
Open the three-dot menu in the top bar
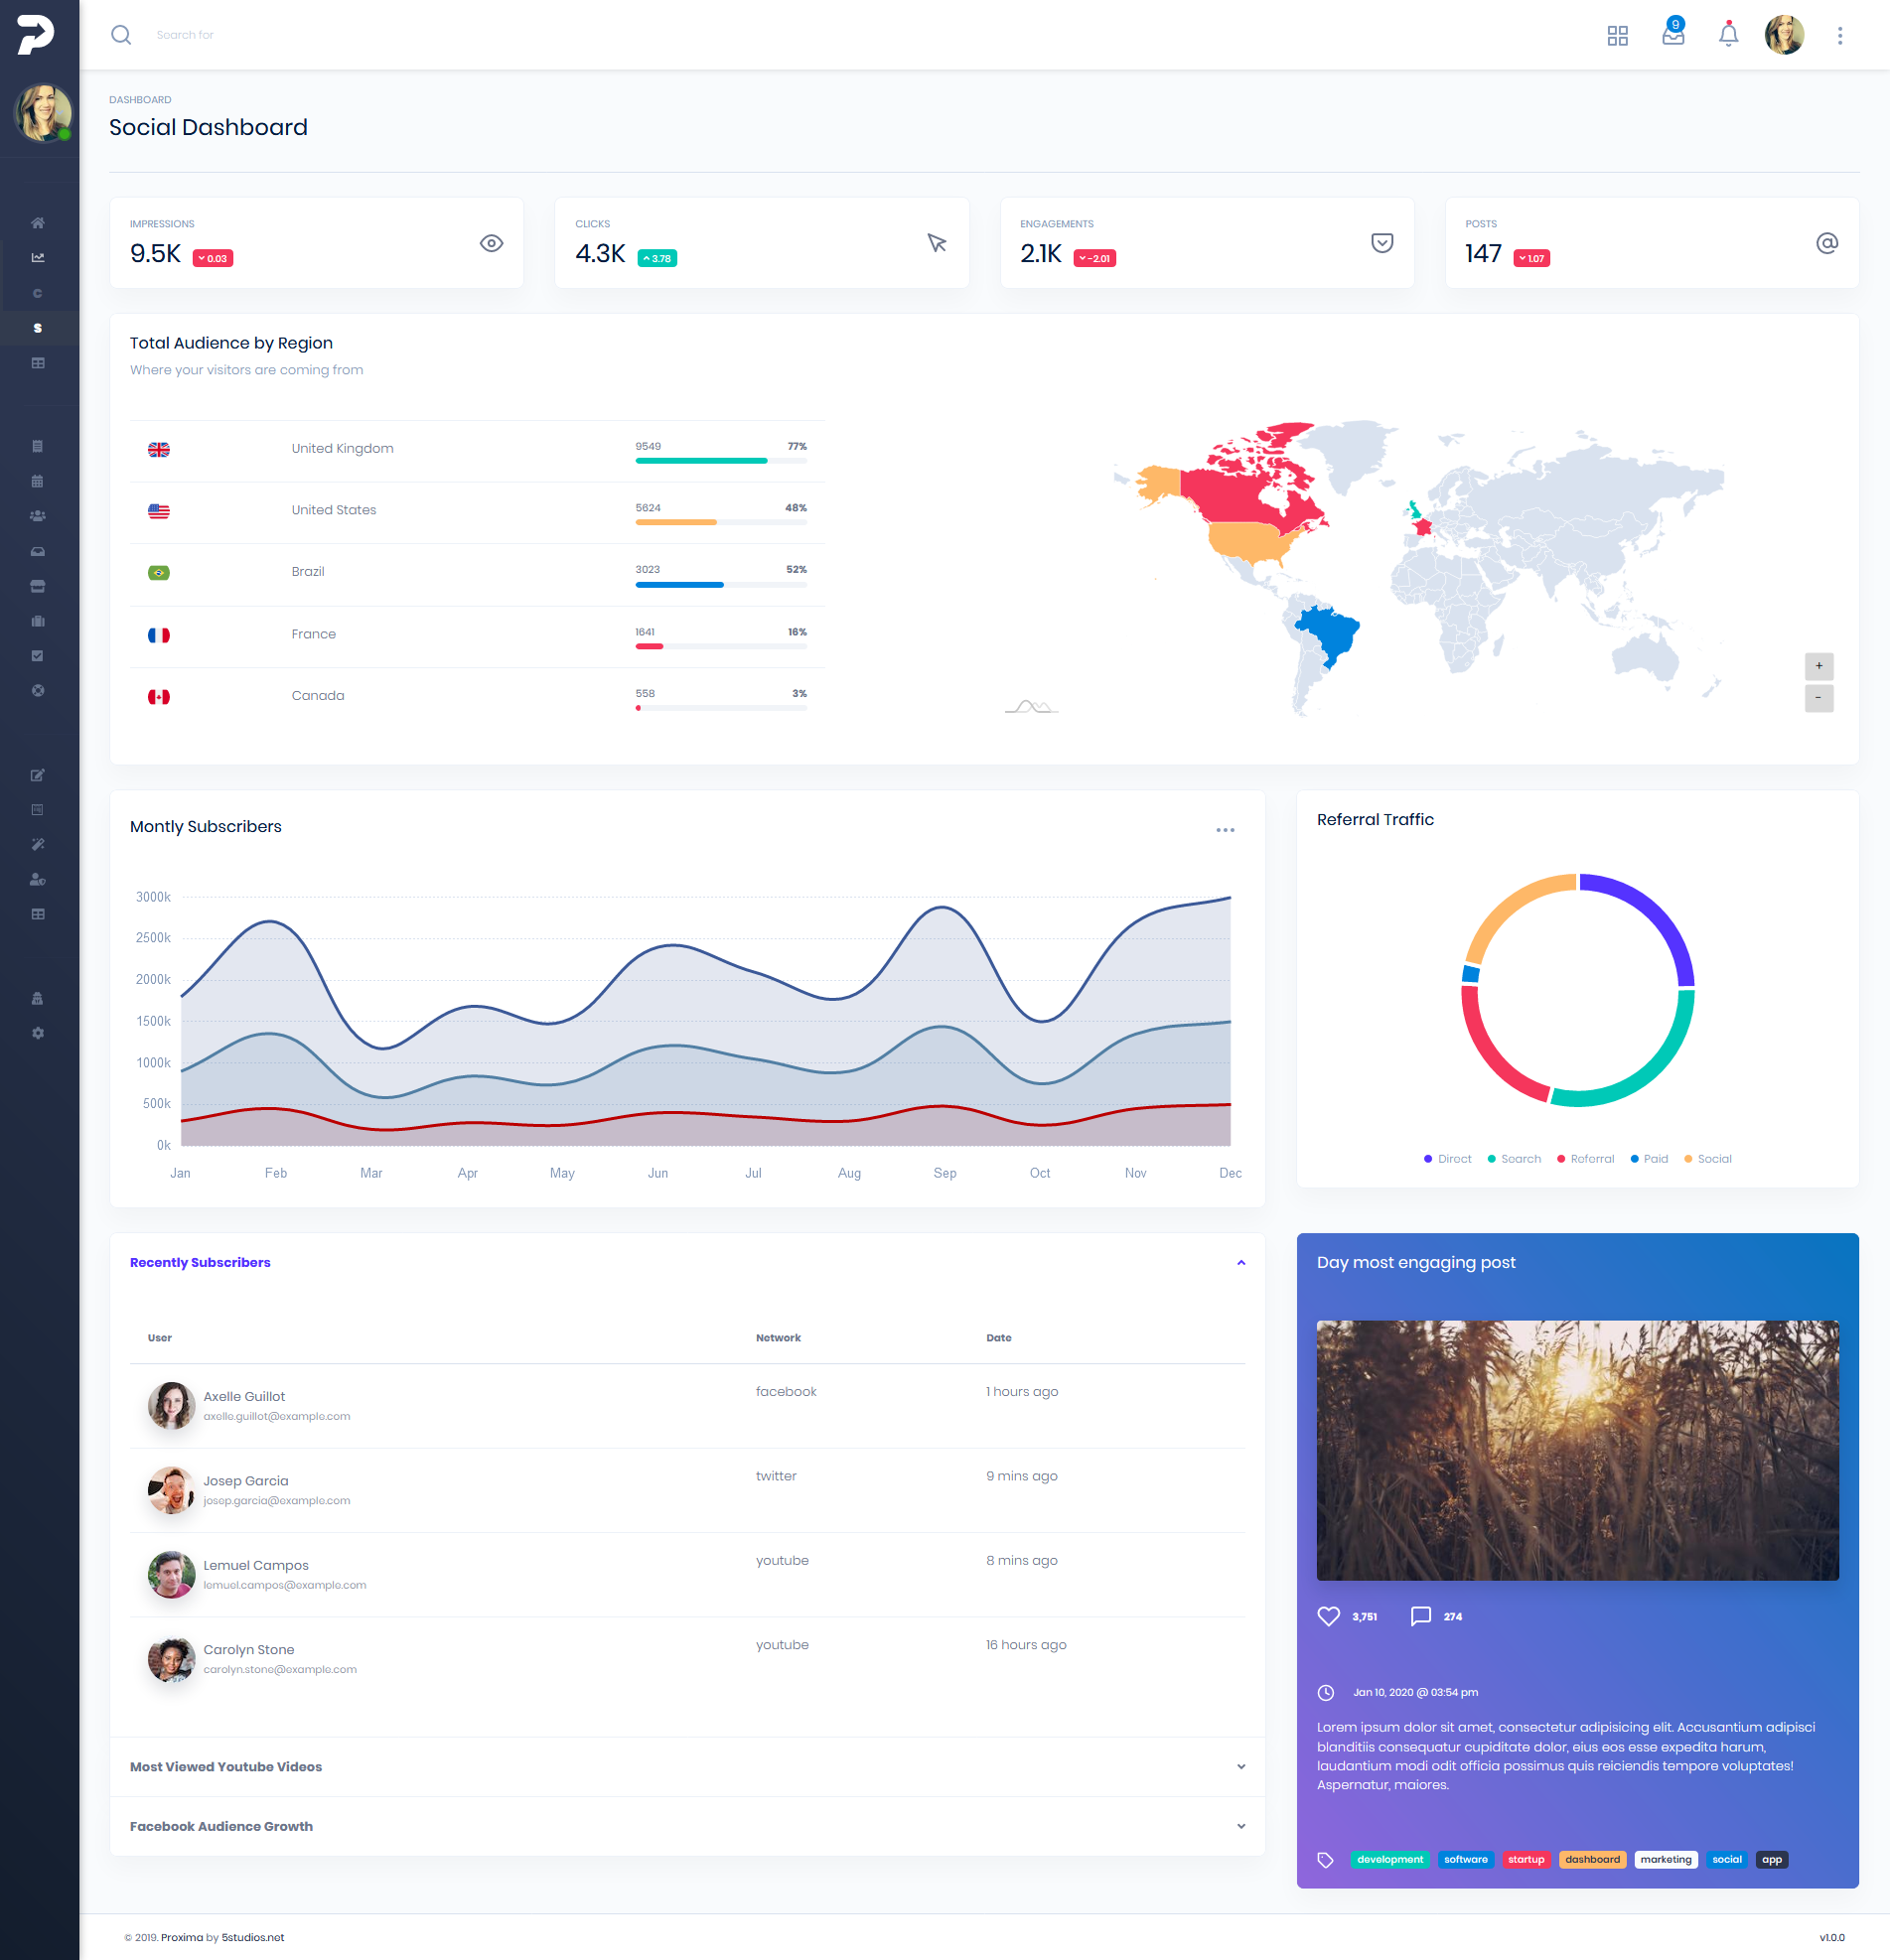[x=1838, y=35]
